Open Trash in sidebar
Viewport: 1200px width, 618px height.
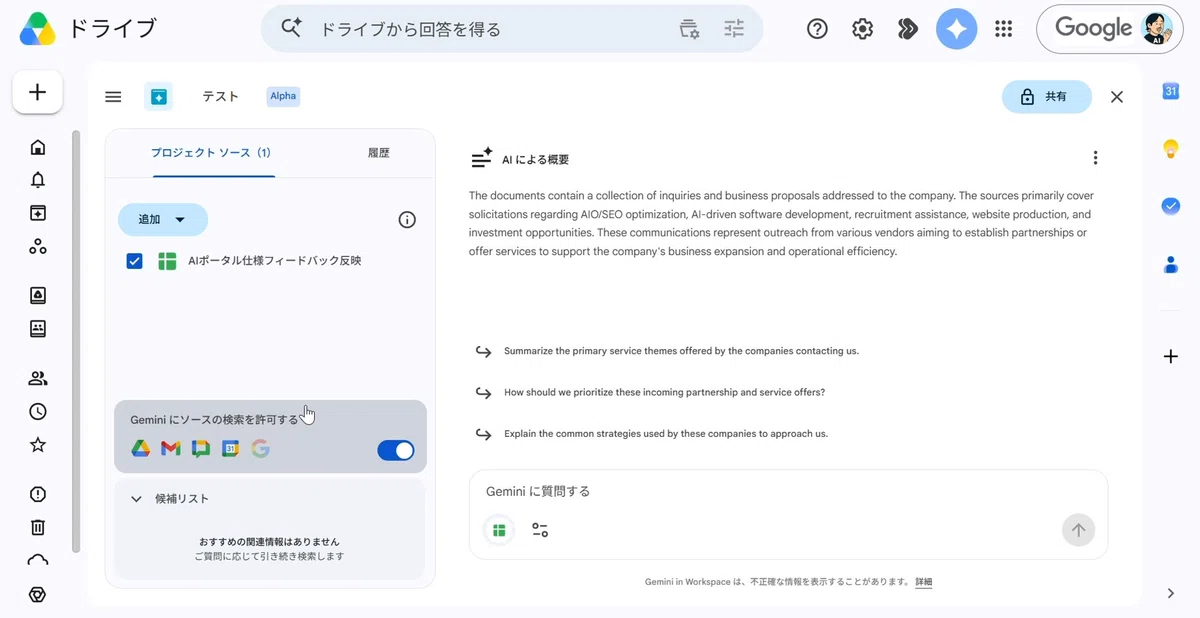[38, 527]
